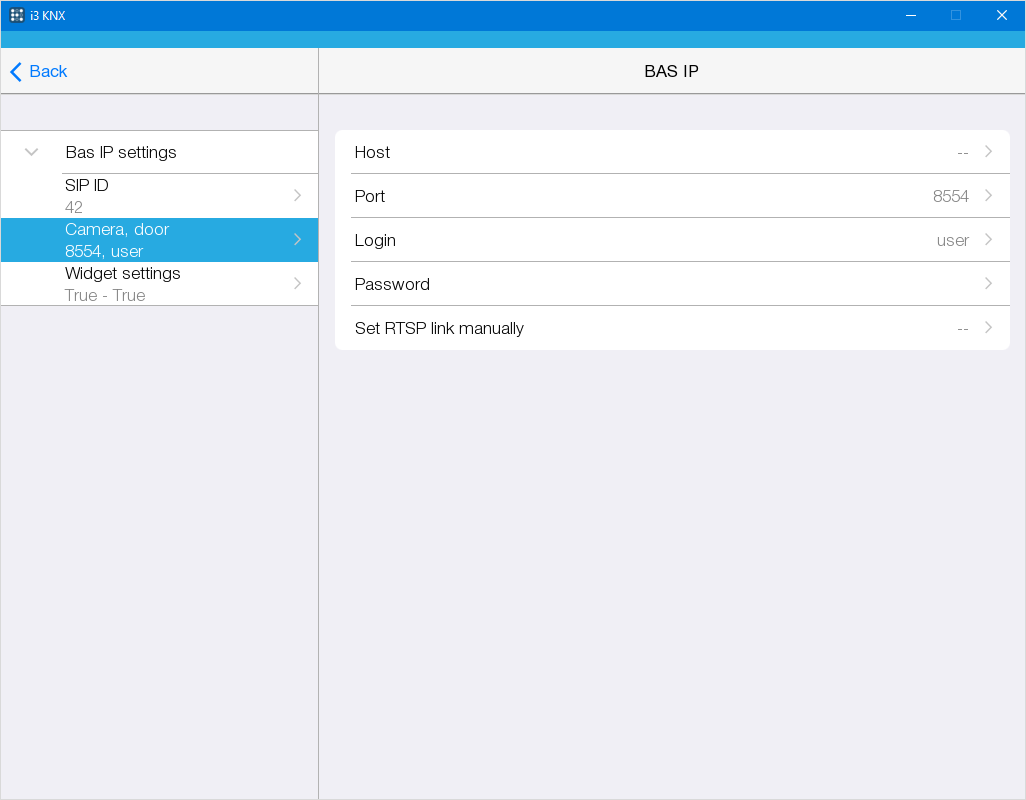Click the chevron on the Port row
This screenshot has width=1026, height=800.
coord(988,196)
